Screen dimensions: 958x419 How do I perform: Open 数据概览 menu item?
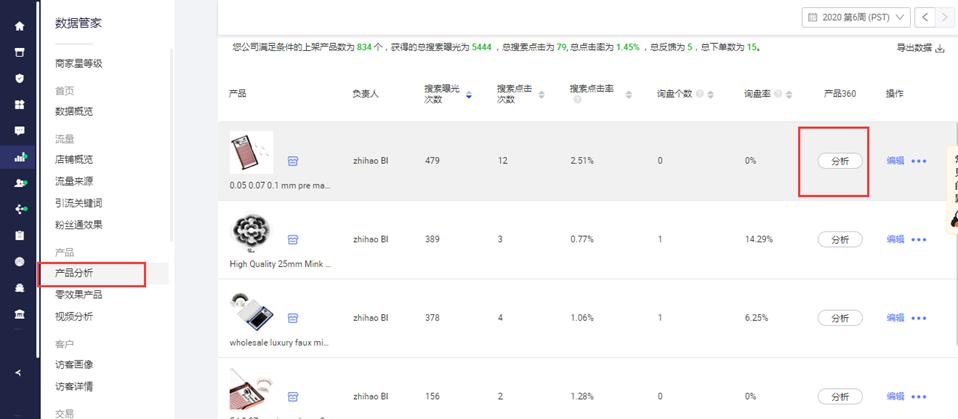click(74, 112)
